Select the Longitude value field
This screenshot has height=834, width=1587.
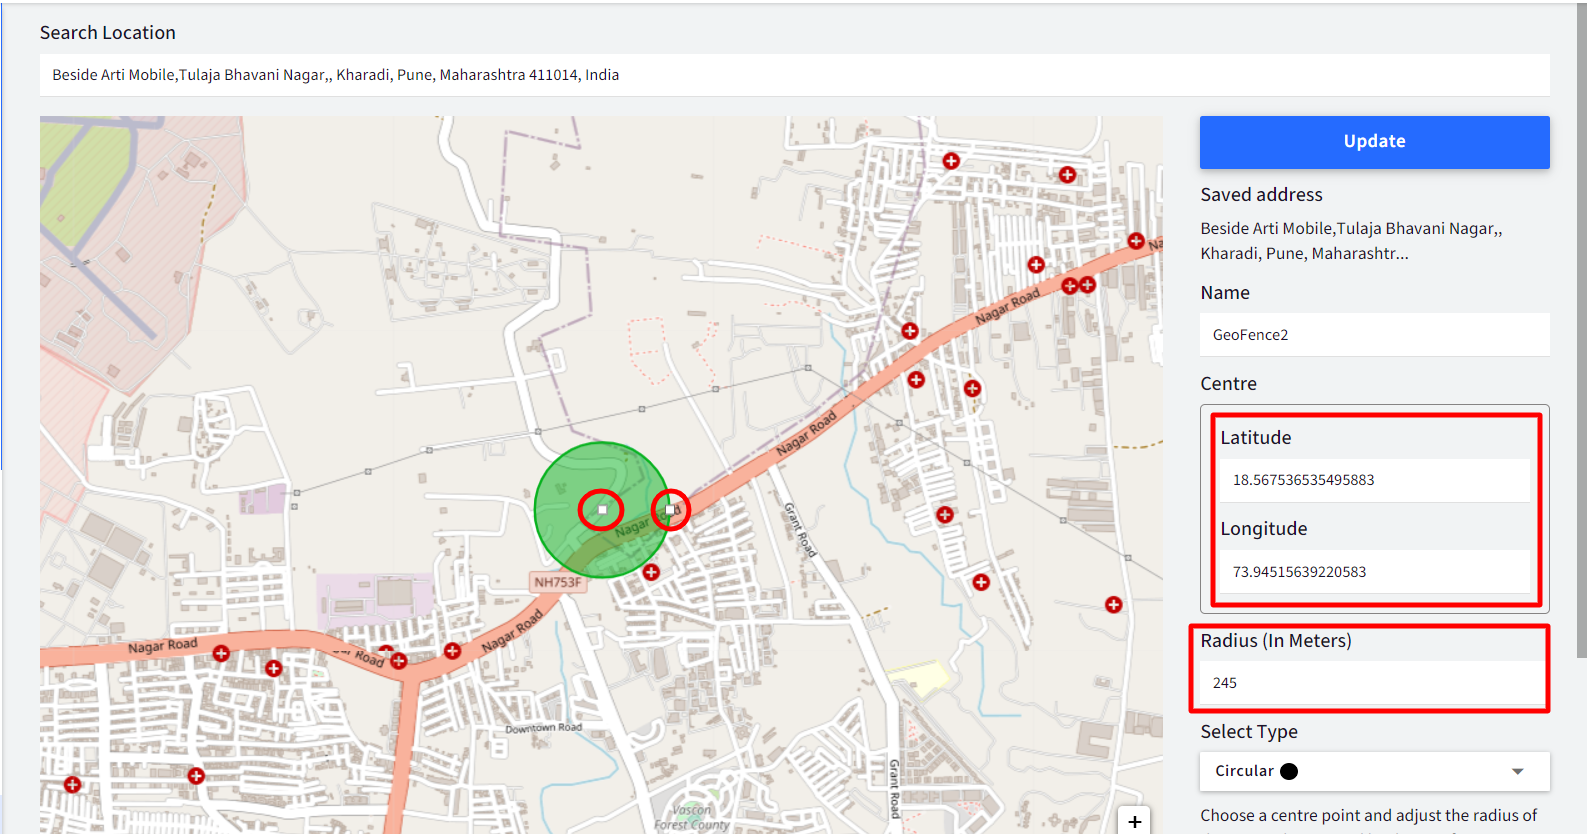point(1374,572)
